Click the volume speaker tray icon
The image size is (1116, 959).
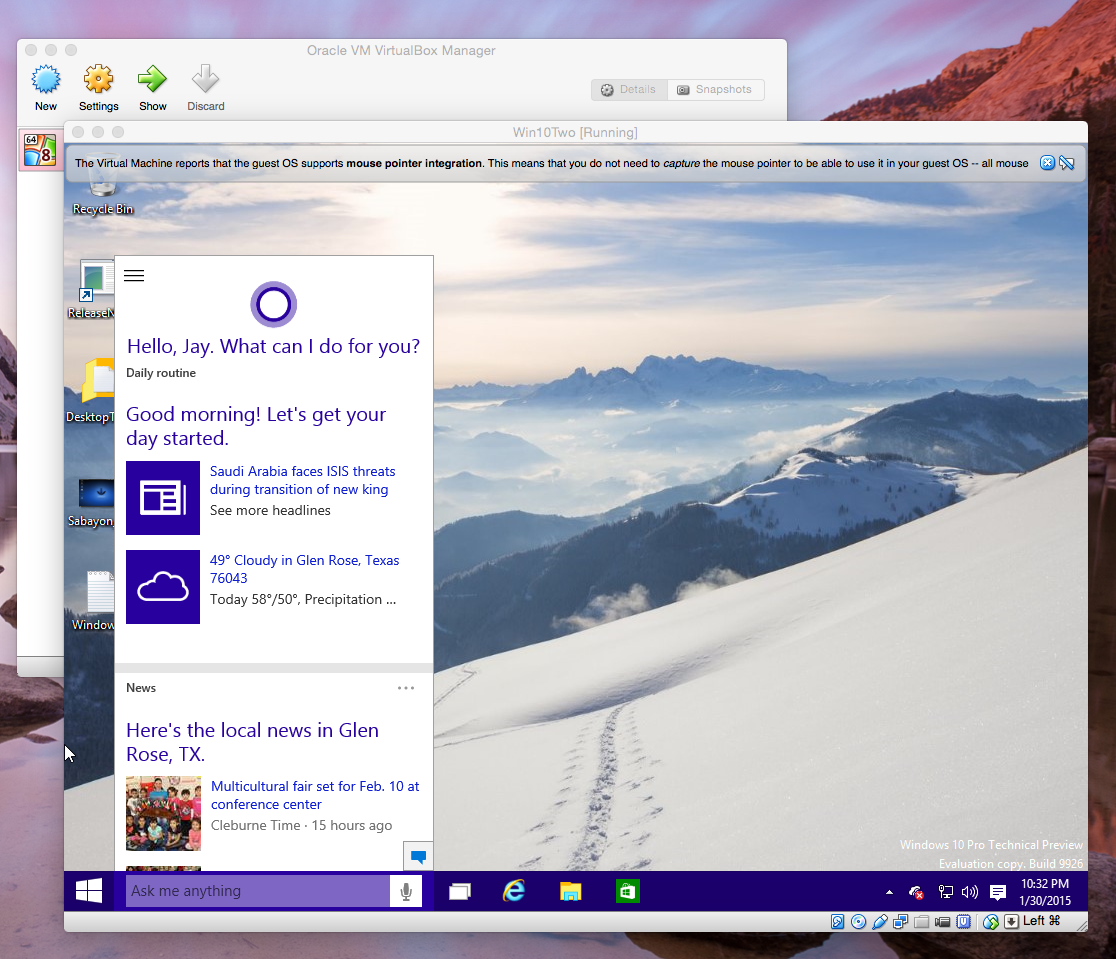coord(969,892)
